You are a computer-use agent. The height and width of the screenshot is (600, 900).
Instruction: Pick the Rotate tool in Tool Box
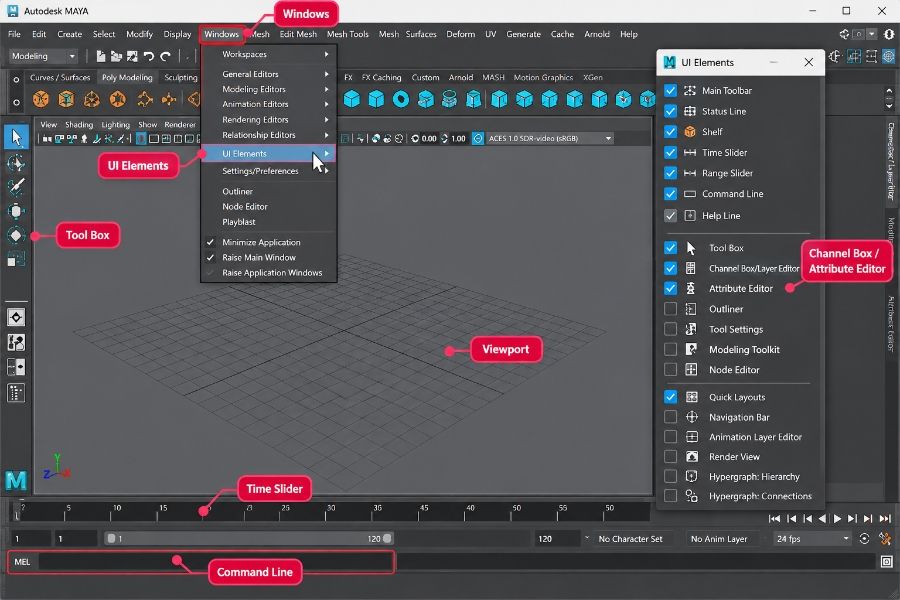click(x=16, y=235)
